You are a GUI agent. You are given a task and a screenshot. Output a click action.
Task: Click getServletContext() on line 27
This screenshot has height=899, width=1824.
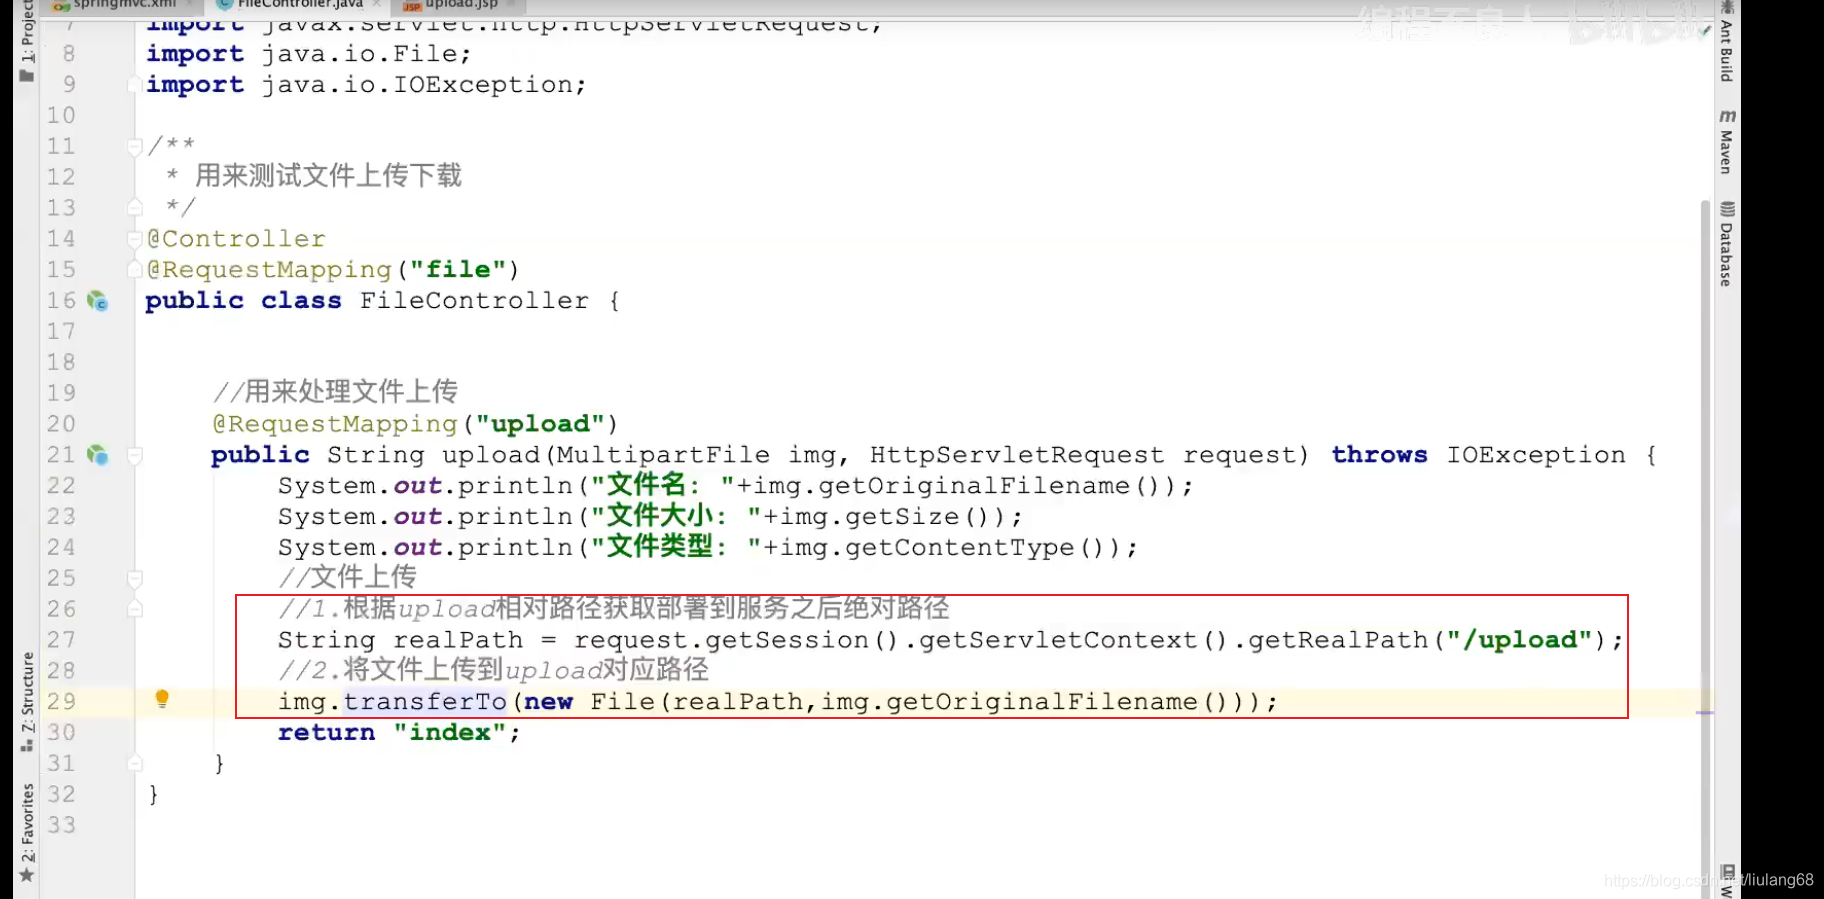pos(1072,640)
